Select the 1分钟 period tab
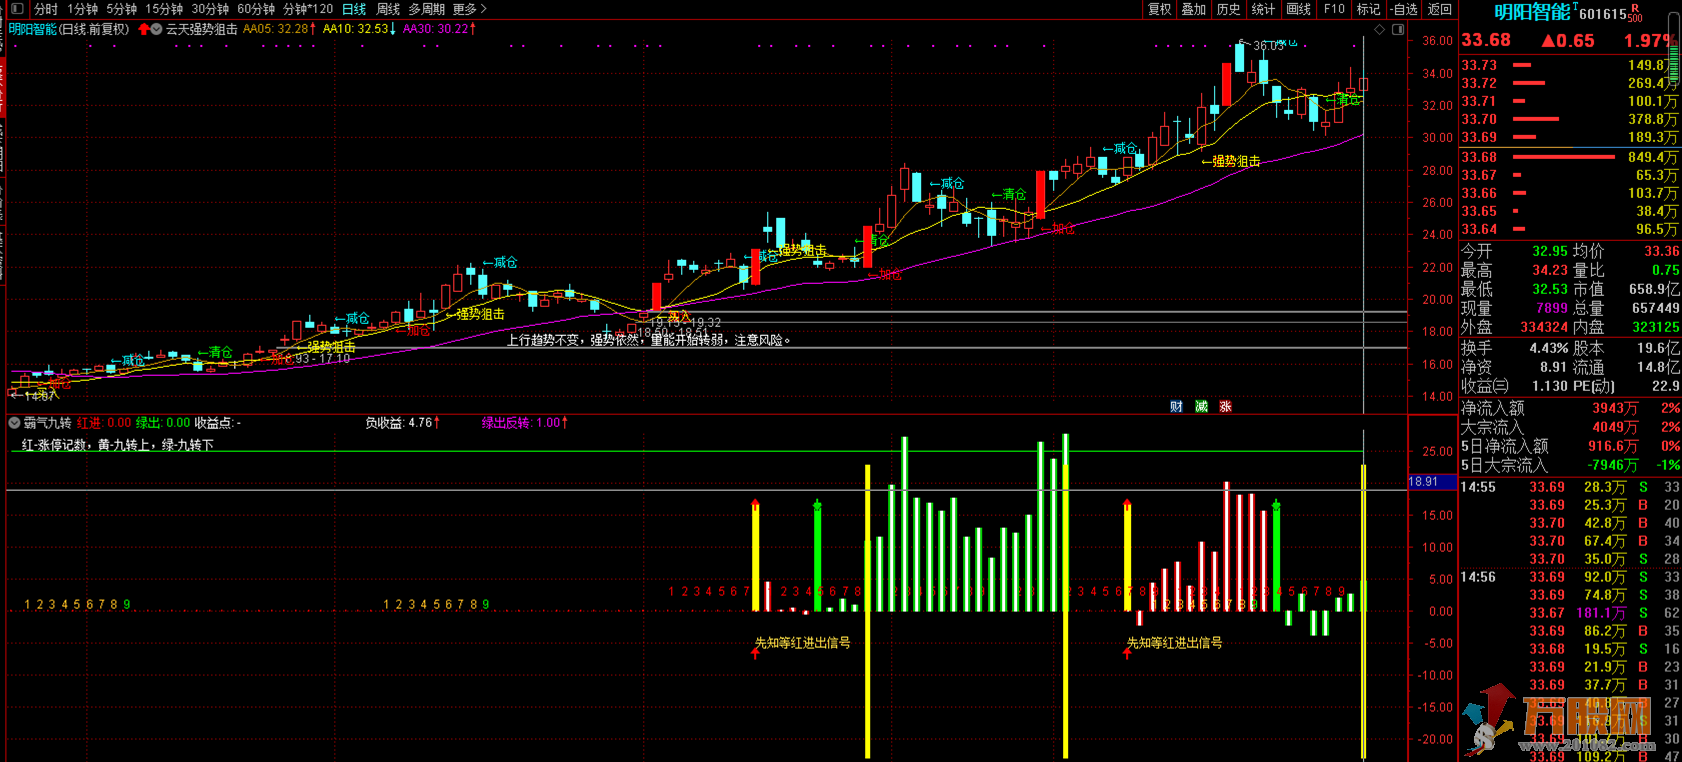This screenshot has width=1682, height=762. (83, 9)
